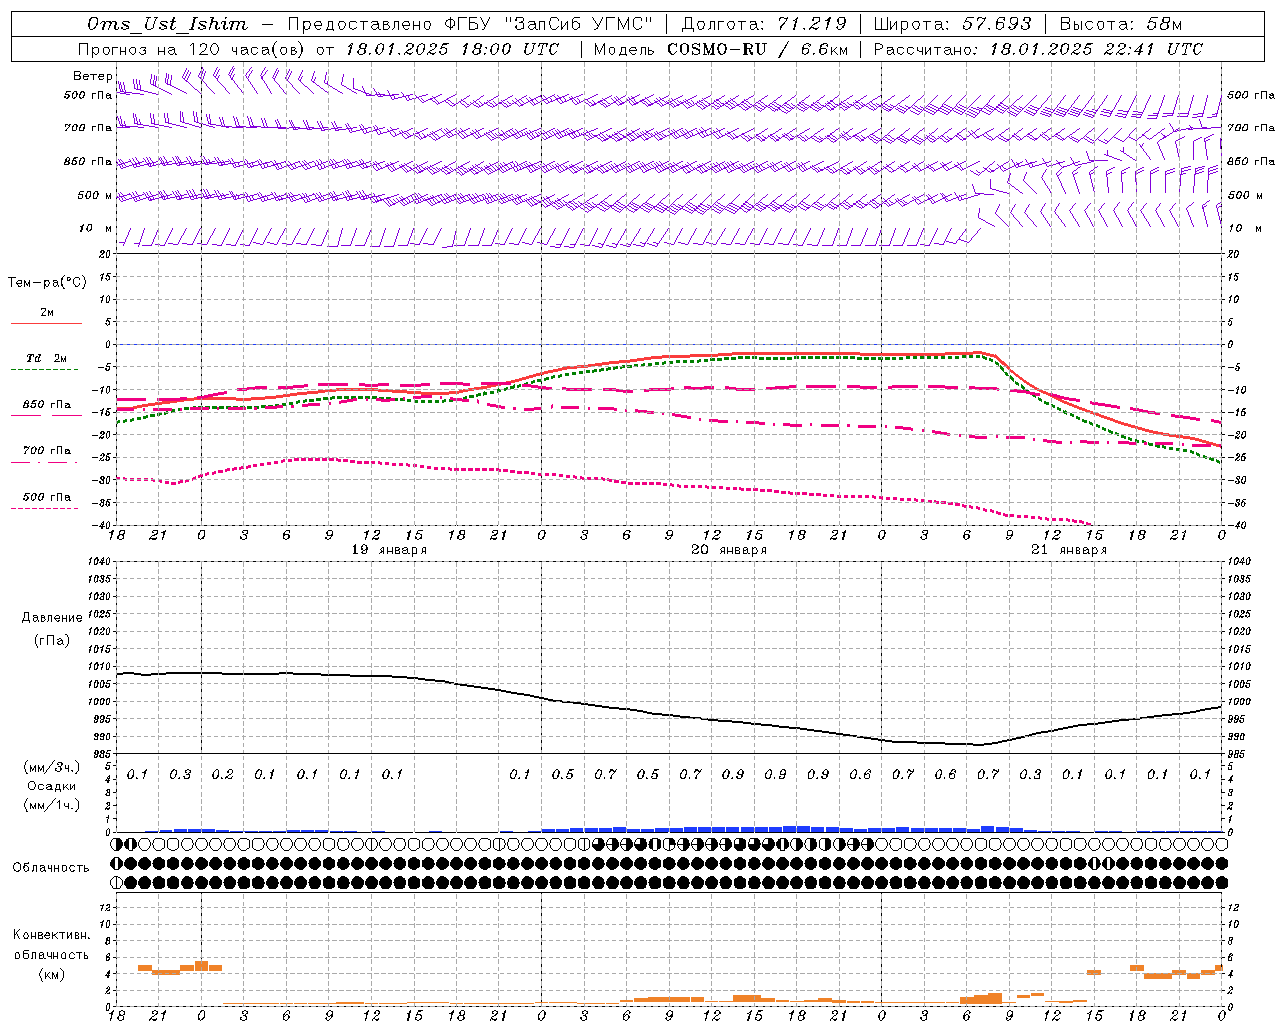Click the (мм/3ч.) precipitation unit label
The height and width of the screenshot is (1024, 1280).
coord(52,767)
